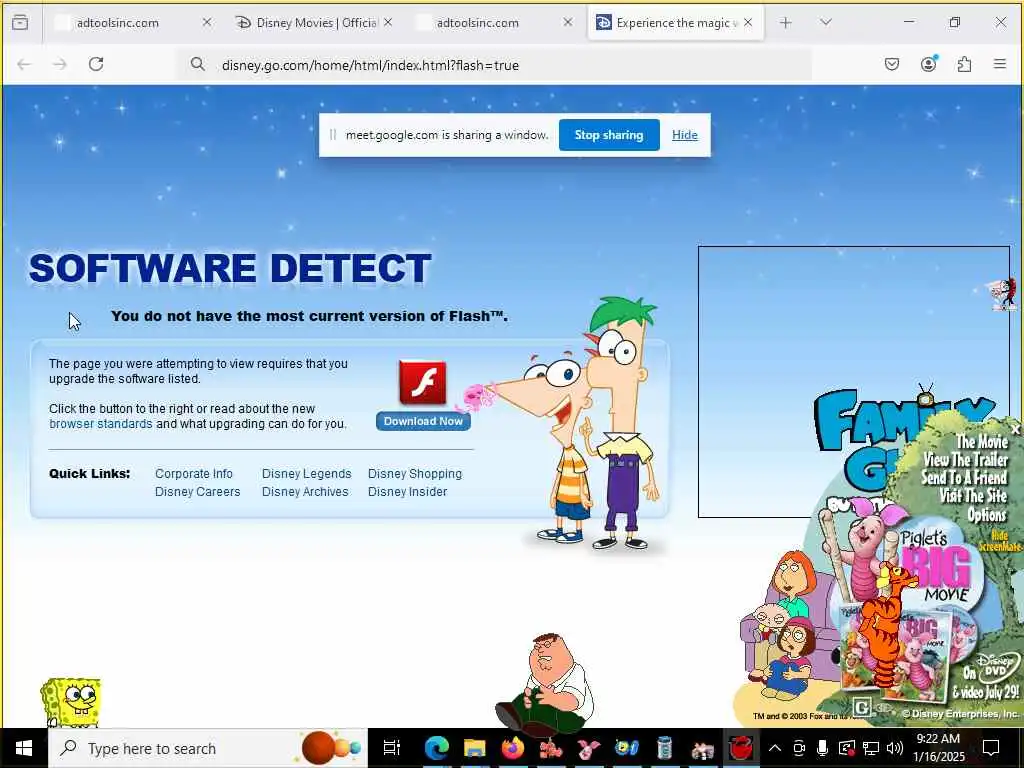Open the notification center icon
Screen dimensions: 1024x768
pos(991,748)
